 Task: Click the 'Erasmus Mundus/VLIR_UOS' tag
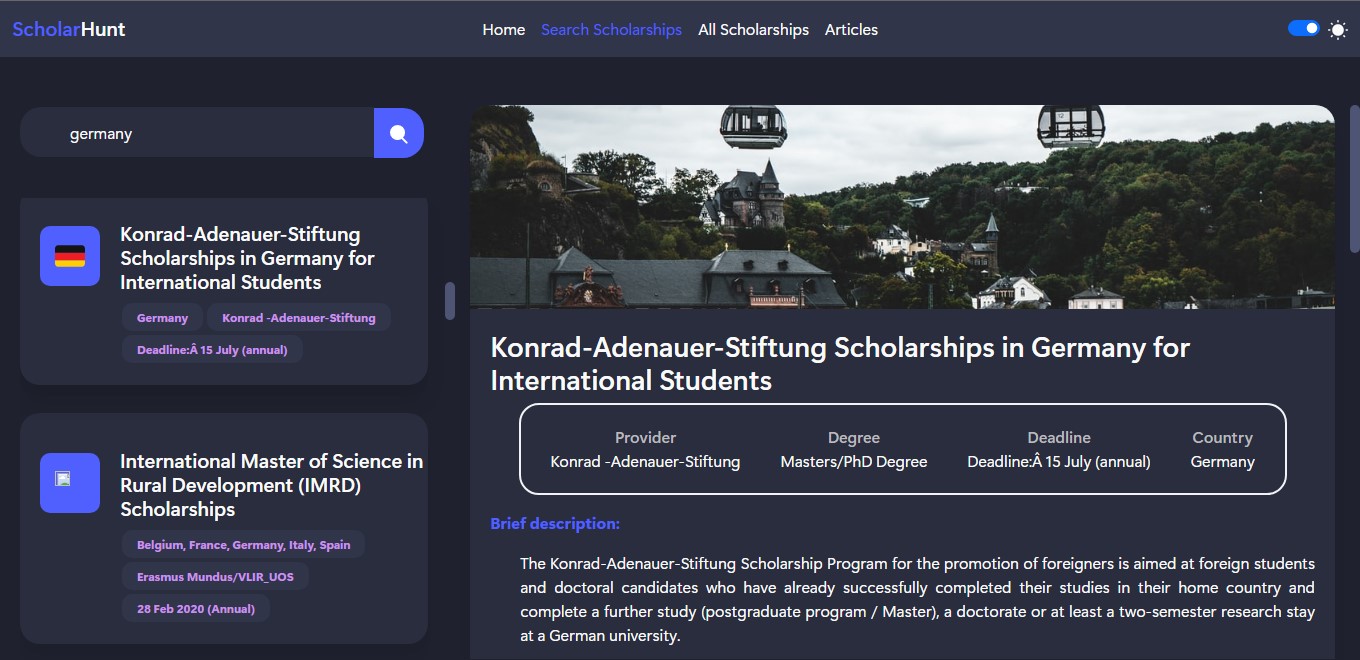pos(215,577)
